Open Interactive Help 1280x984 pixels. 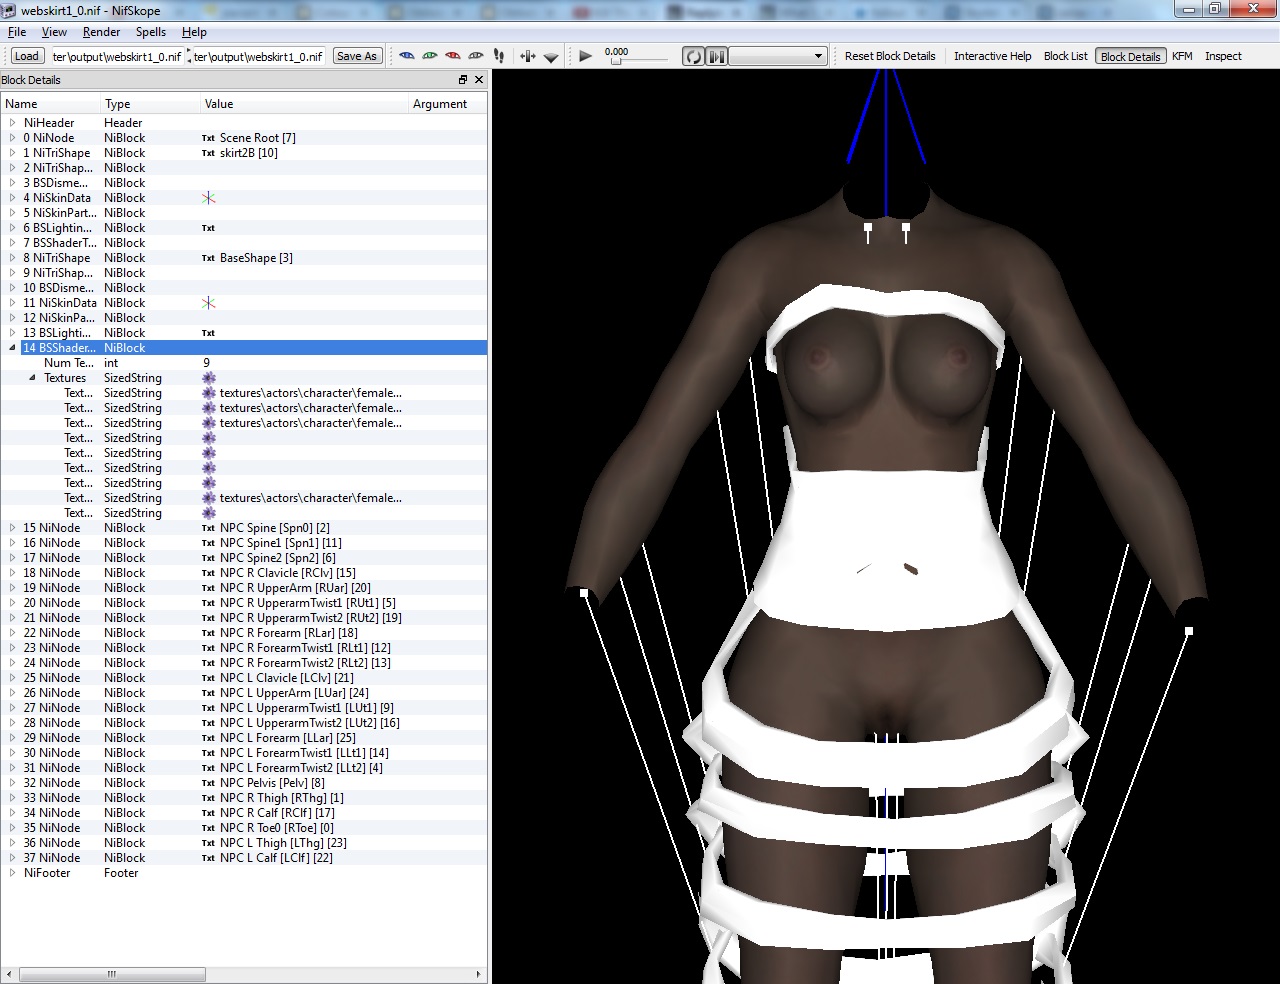(x=992, y=56)
